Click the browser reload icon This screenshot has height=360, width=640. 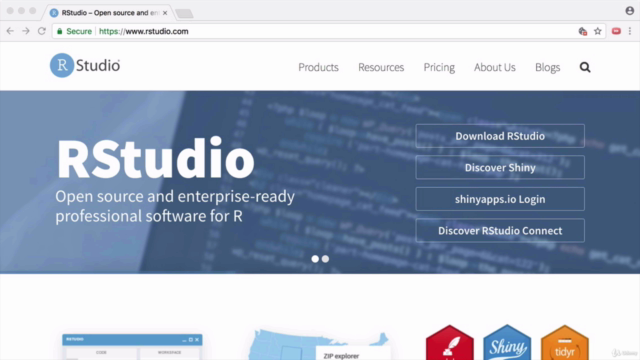42,31
